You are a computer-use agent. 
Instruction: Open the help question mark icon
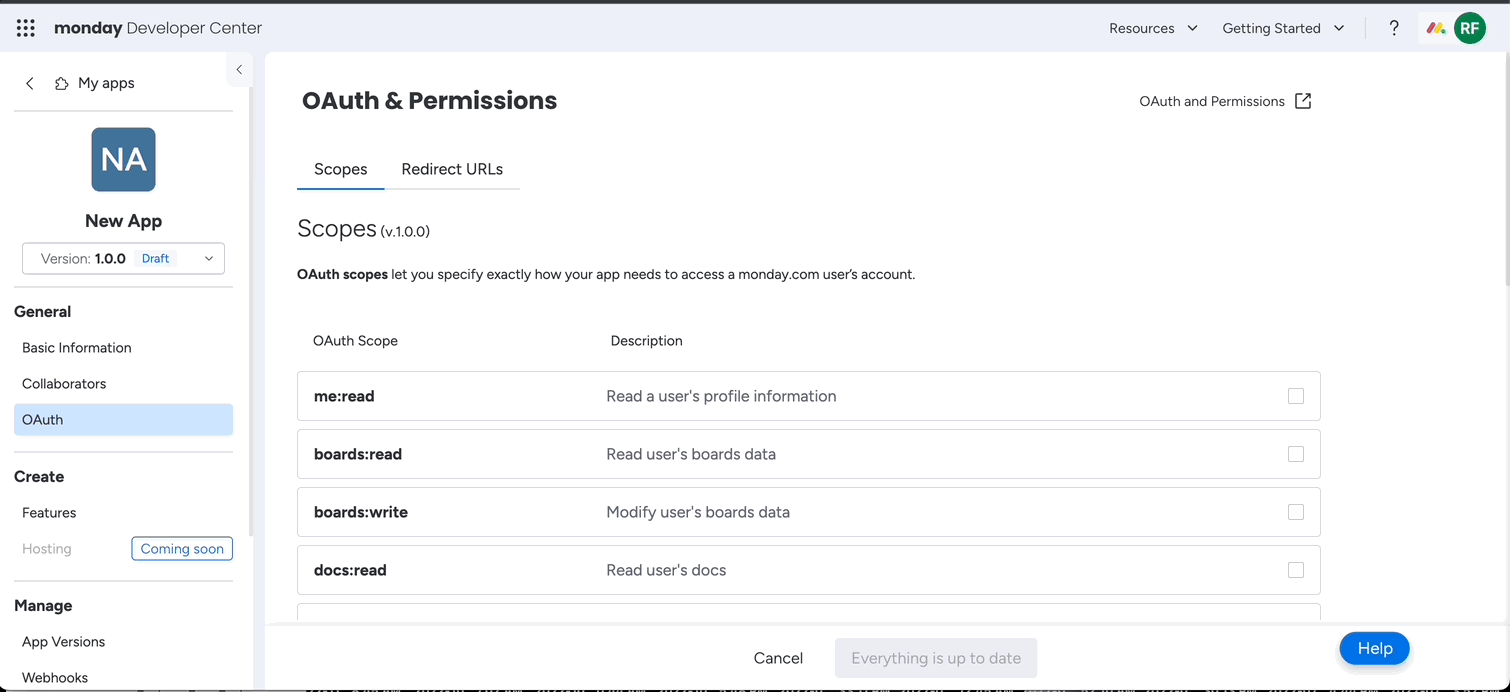pos(1394,28)
